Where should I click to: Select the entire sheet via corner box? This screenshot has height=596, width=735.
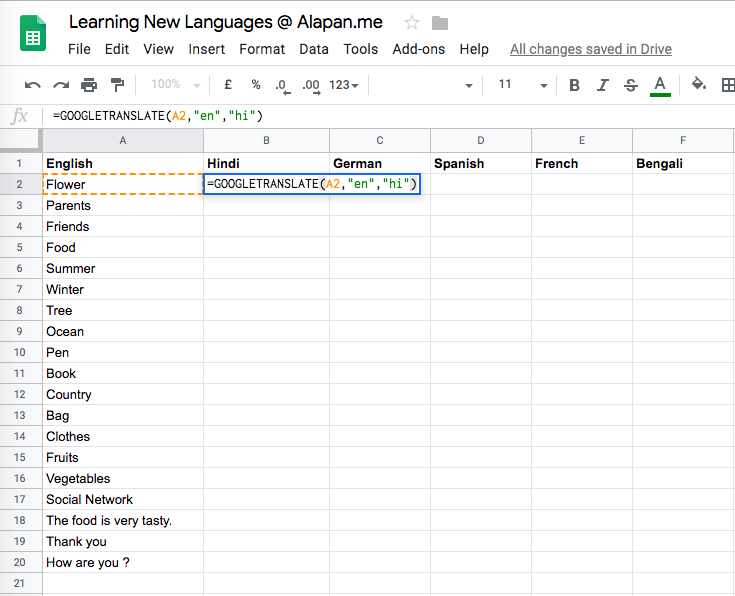19,140
